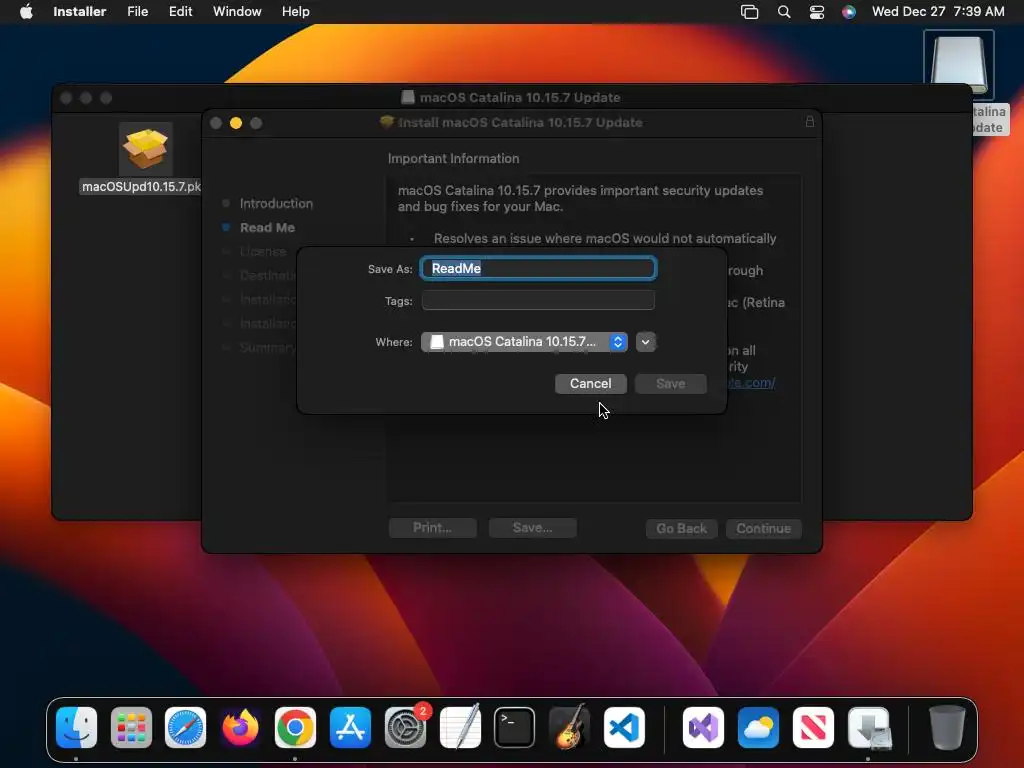Open Firefox from the Dock
This screenshot has height=768, width=1024.
pyautogui.click(x=240, y=727)
